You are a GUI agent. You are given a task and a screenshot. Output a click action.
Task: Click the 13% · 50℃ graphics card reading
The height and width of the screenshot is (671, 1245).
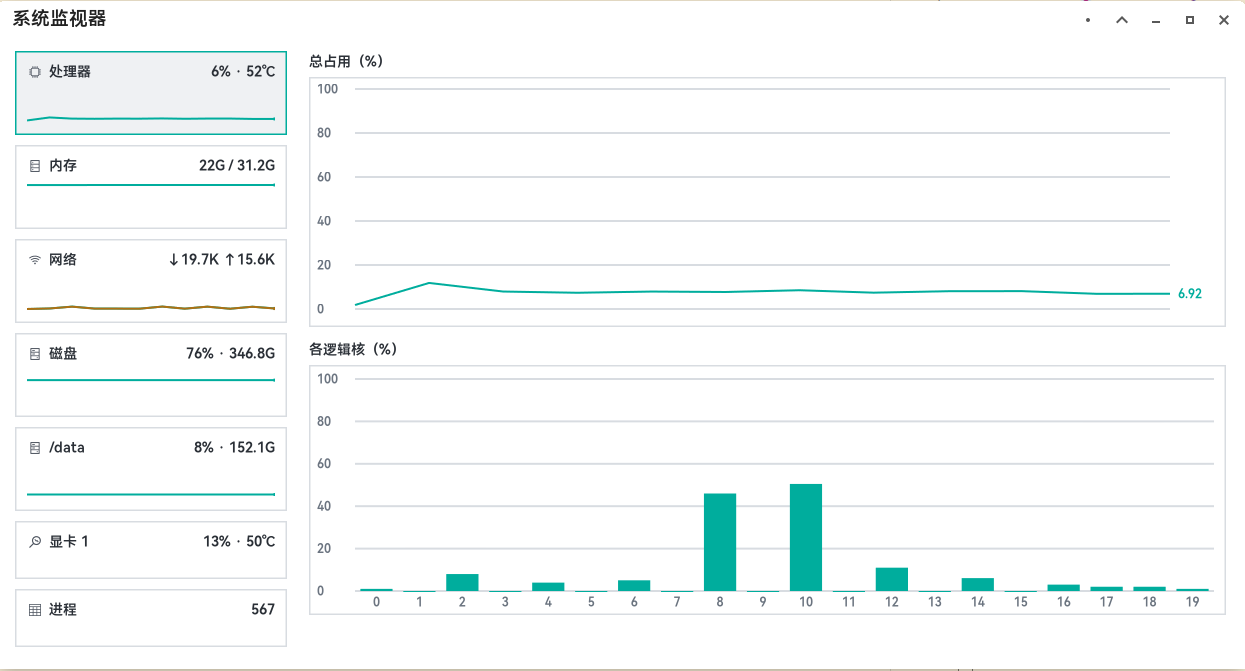click(x=239, y=542)
